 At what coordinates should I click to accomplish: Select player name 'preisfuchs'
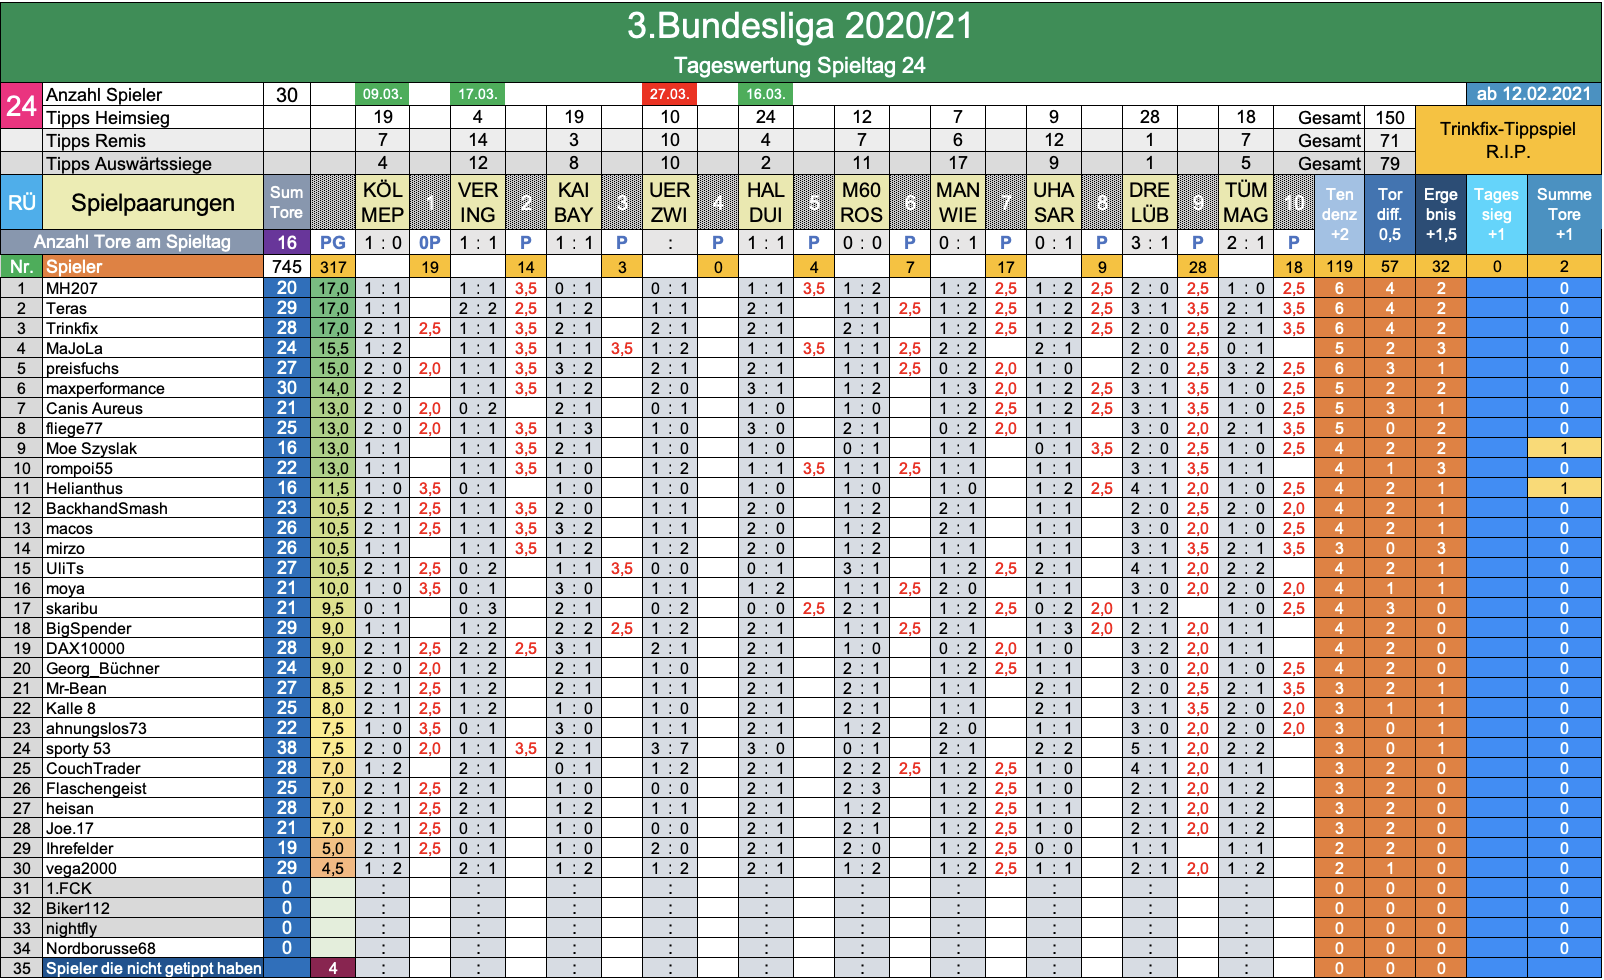82,368
